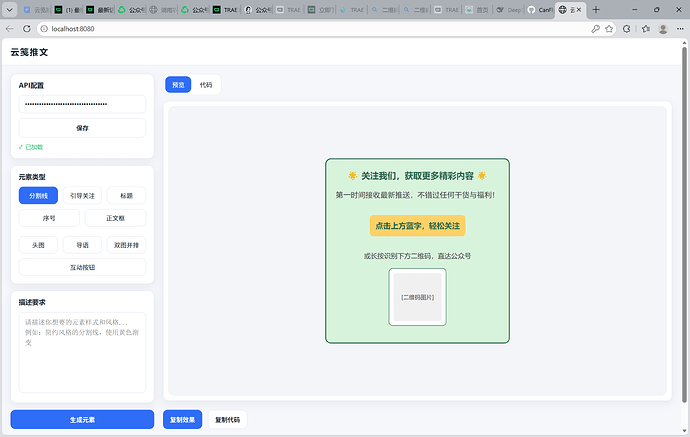Focus the 描述要求 text area
The image size is (690, 437).
82,351
